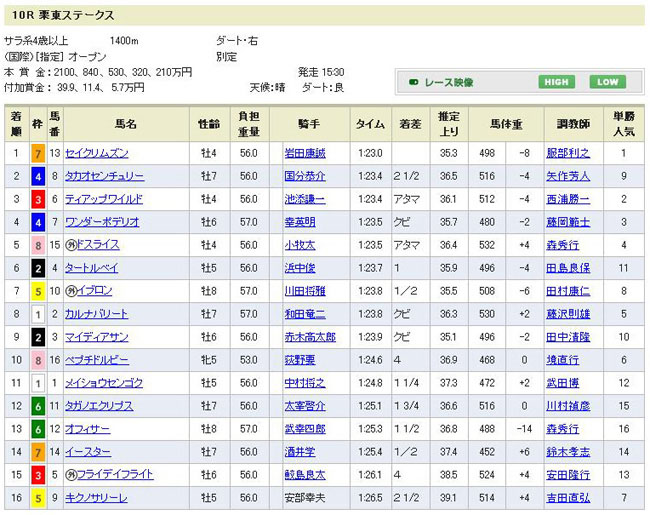Image resolution: width=650 pixels, height=515 pixels.
Task: Click the foreign-horse 外 mark beside イブロン
Action: (71, 290)
